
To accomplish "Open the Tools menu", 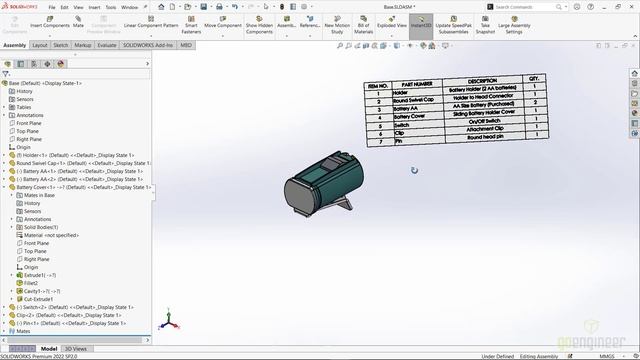I will pyautogui.click(x=111, y=7).
